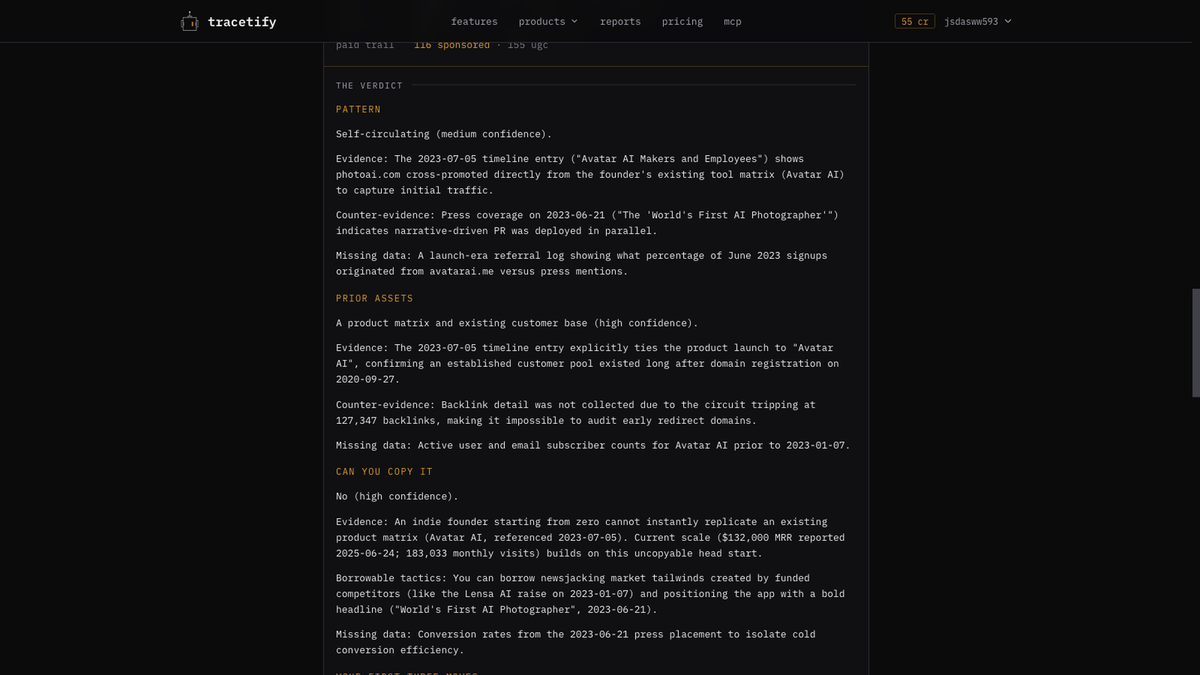This screenshot has height=675, width=1200.
Task: Open the pricing nav link
Action: pyautogui.click(x=682, y=22)
